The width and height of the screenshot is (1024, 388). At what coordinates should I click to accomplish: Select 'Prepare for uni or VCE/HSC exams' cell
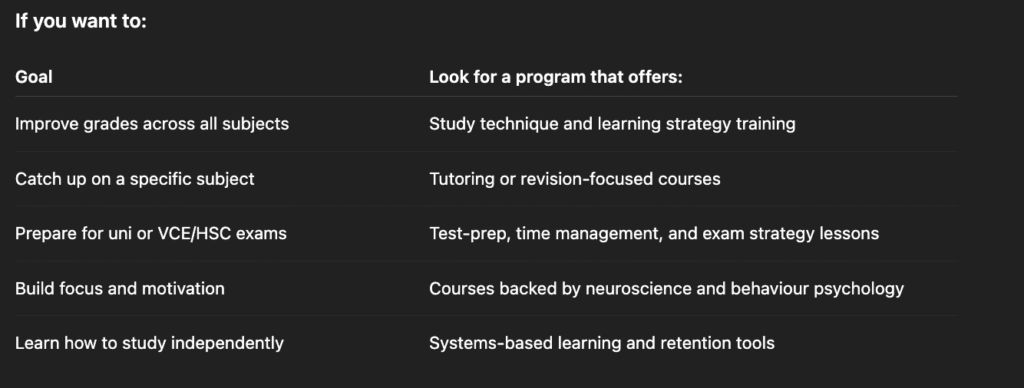151,234
